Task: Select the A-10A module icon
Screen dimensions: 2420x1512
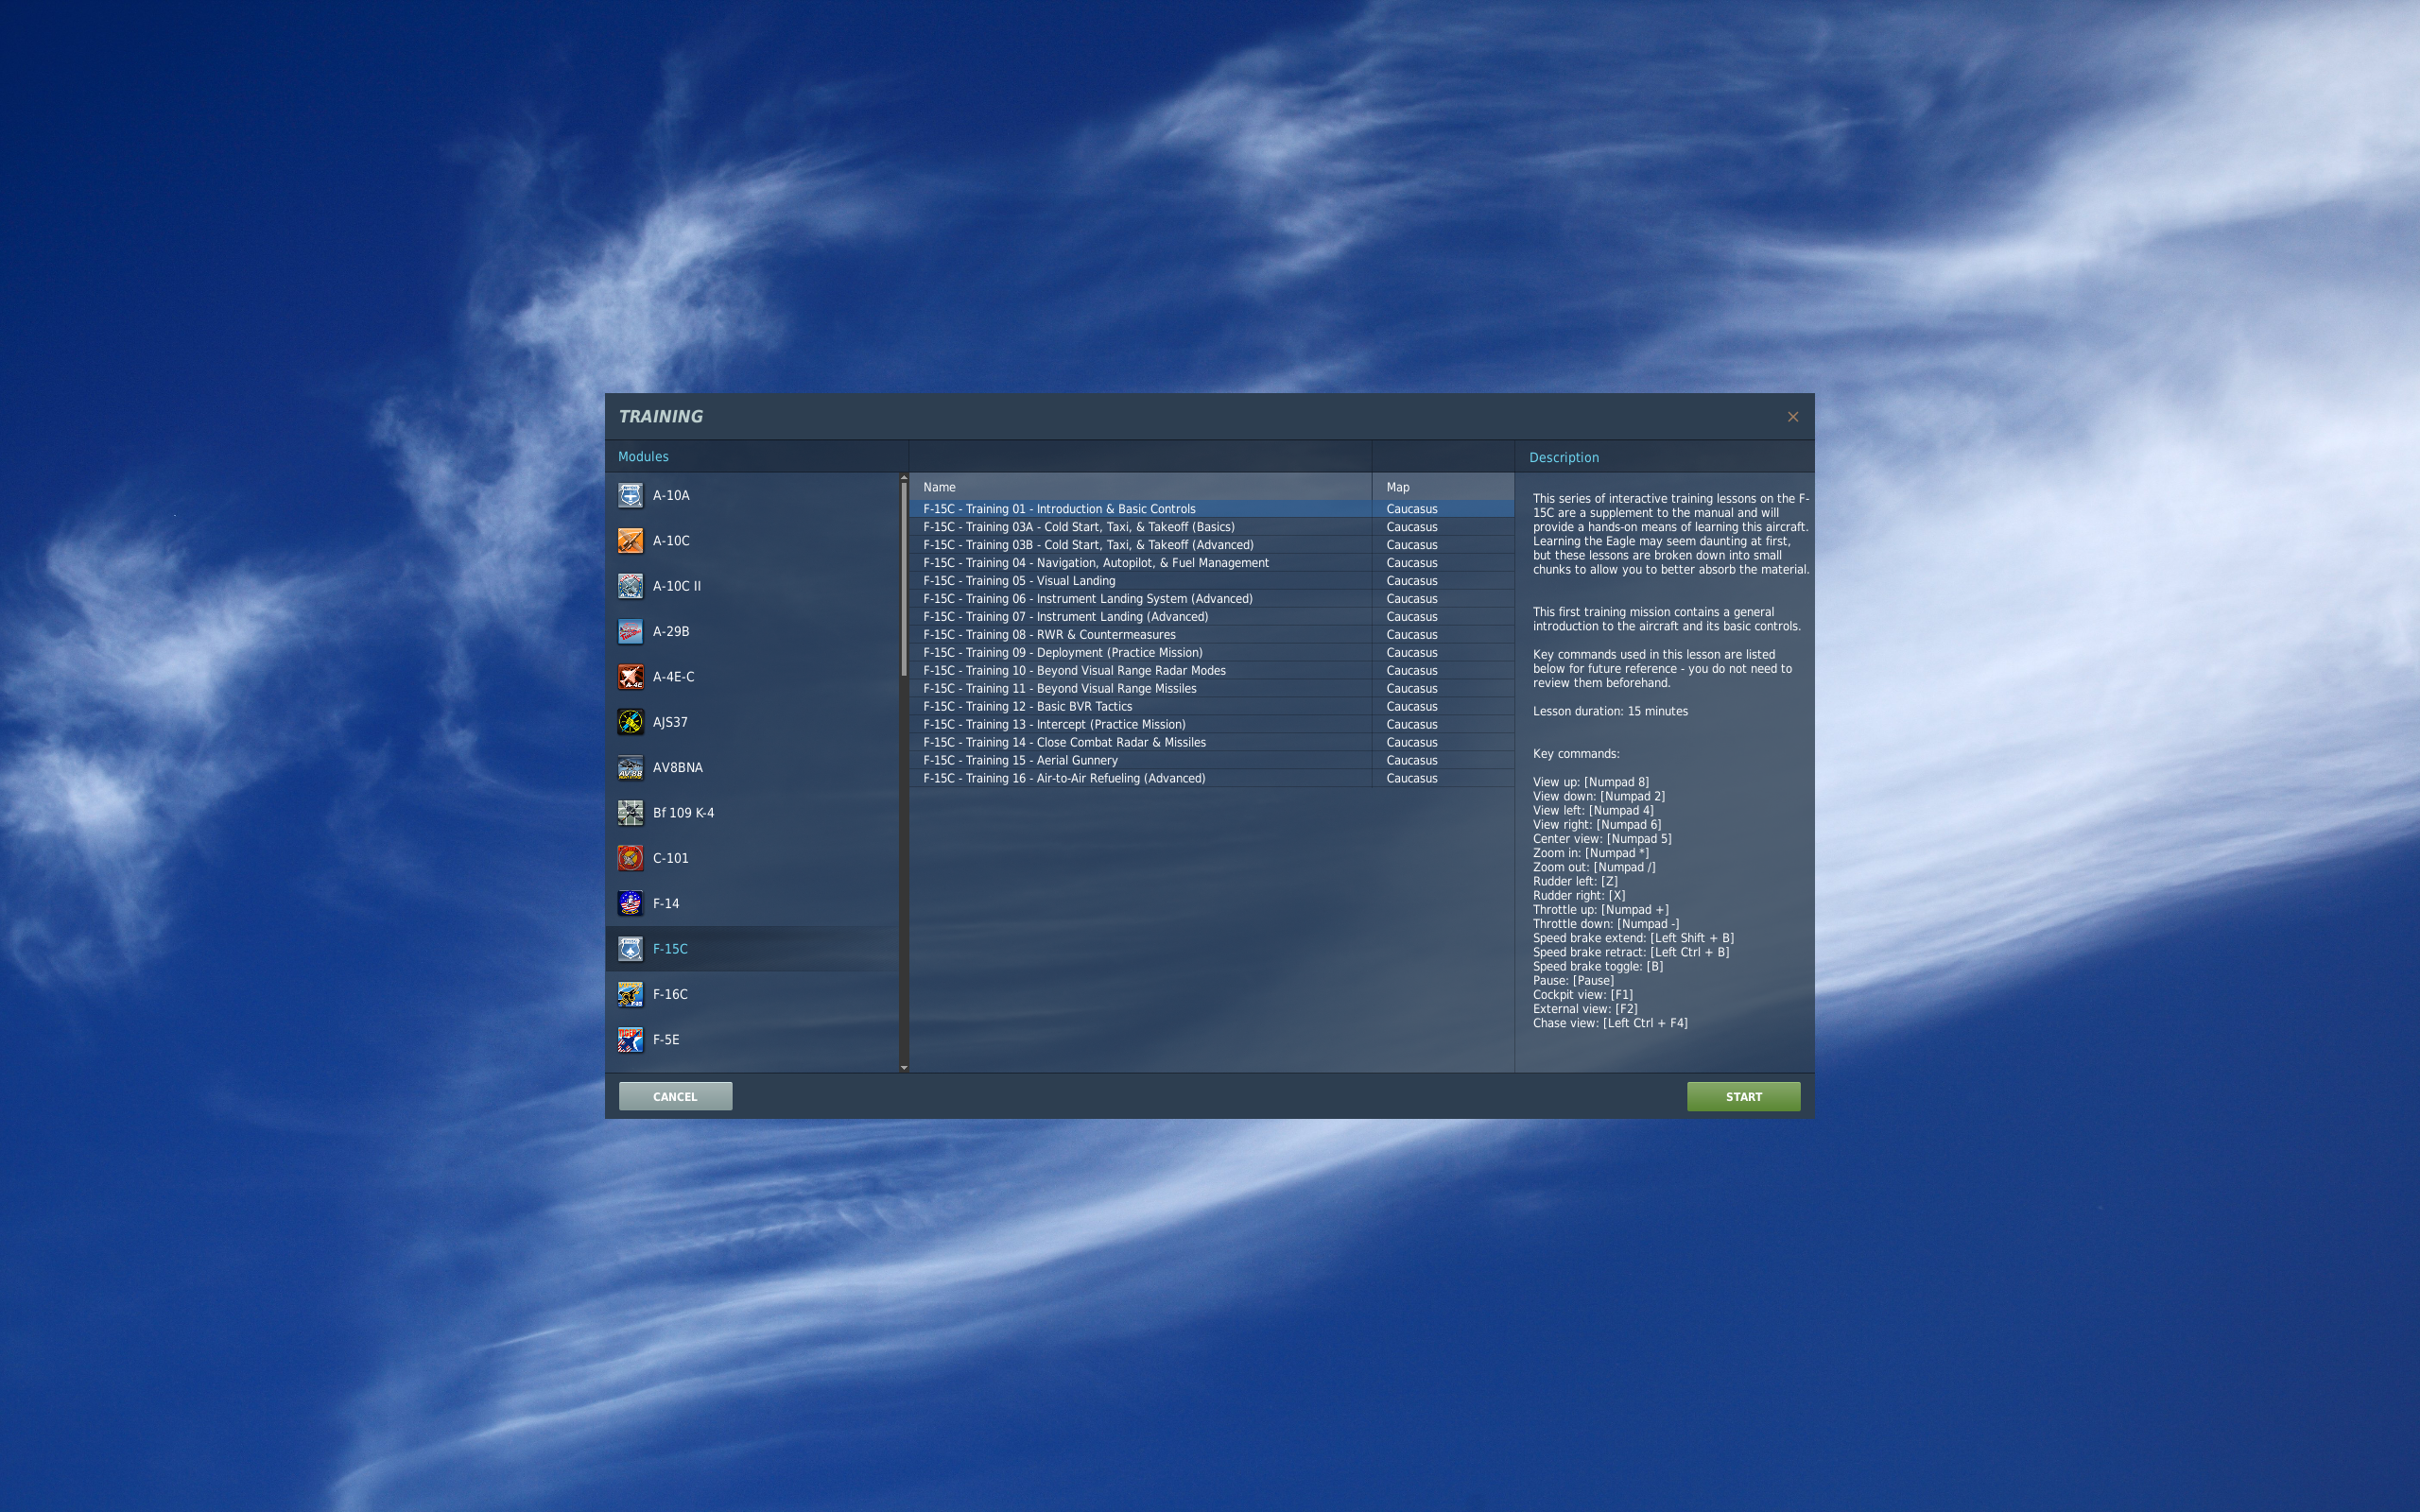Action: 630,495
